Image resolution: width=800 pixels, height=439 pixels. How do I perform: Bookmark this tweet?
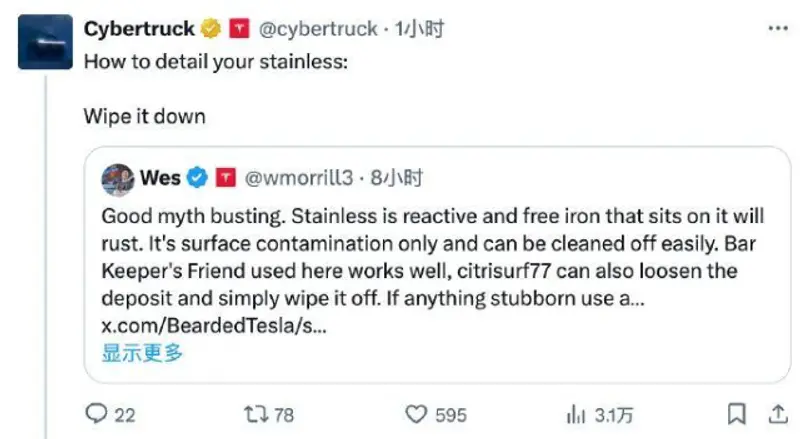pos(736,413)
